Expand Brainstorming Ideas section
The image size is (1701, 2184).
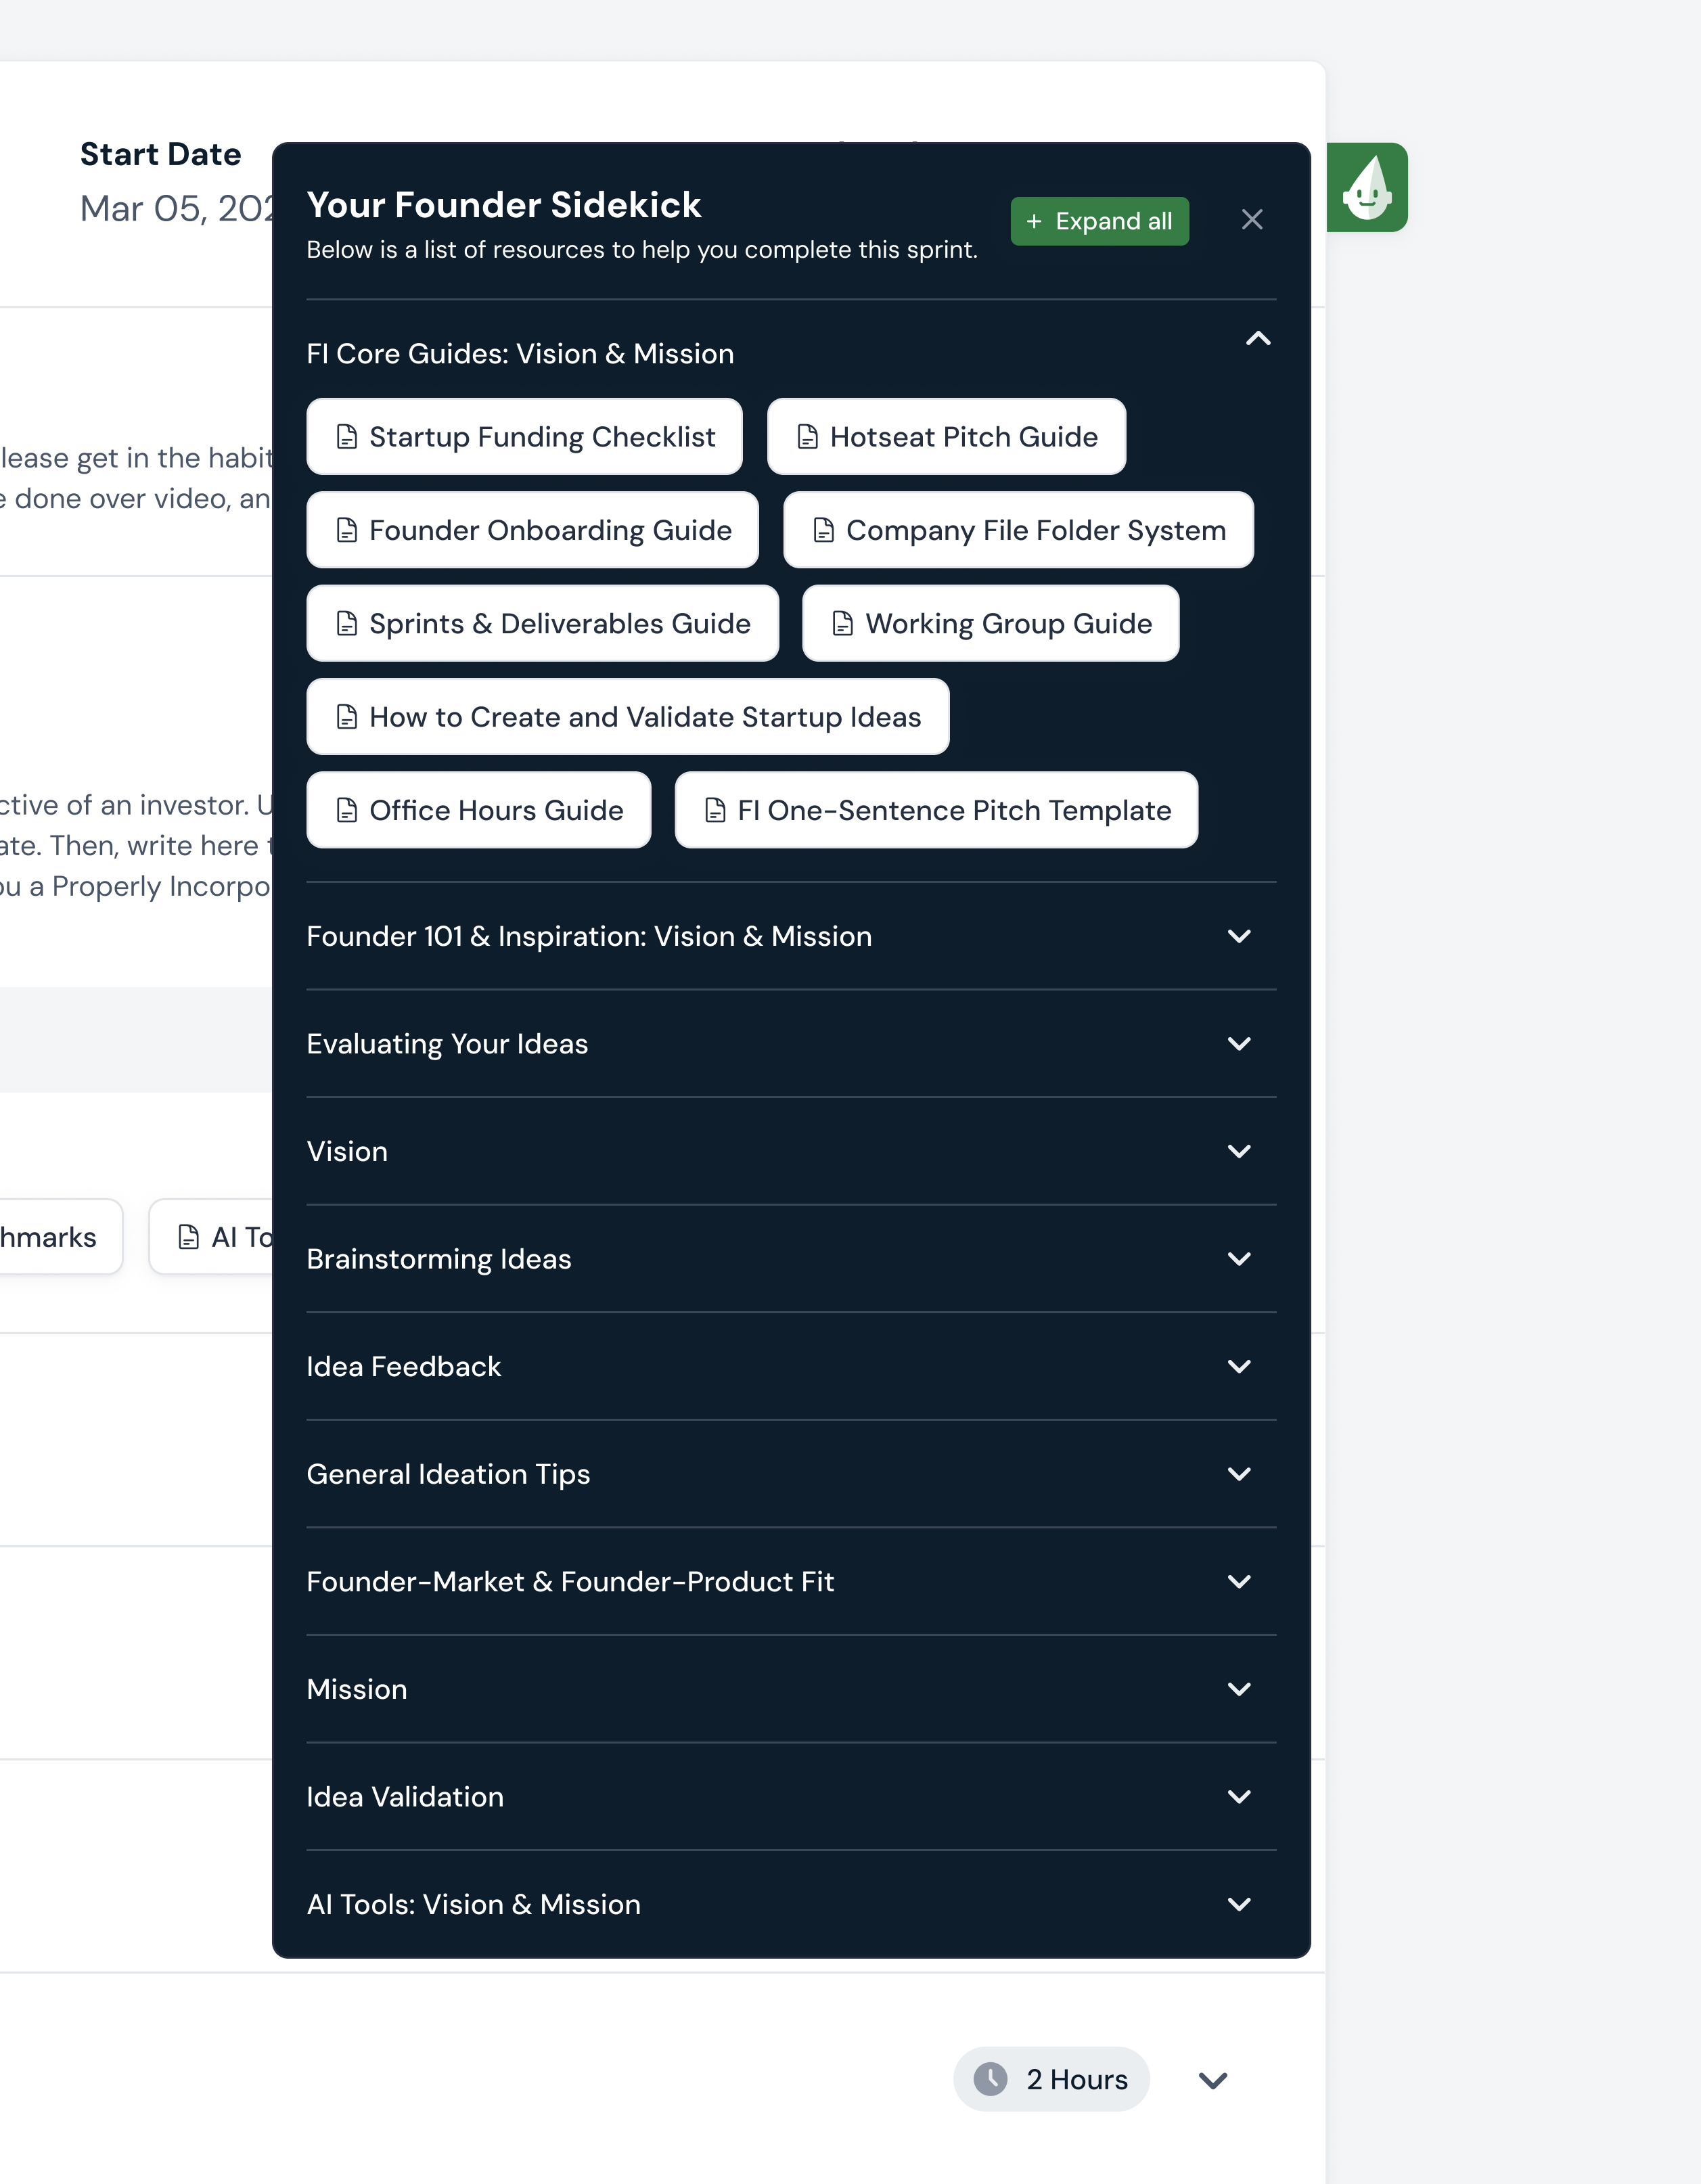tap(1238, 1259)
